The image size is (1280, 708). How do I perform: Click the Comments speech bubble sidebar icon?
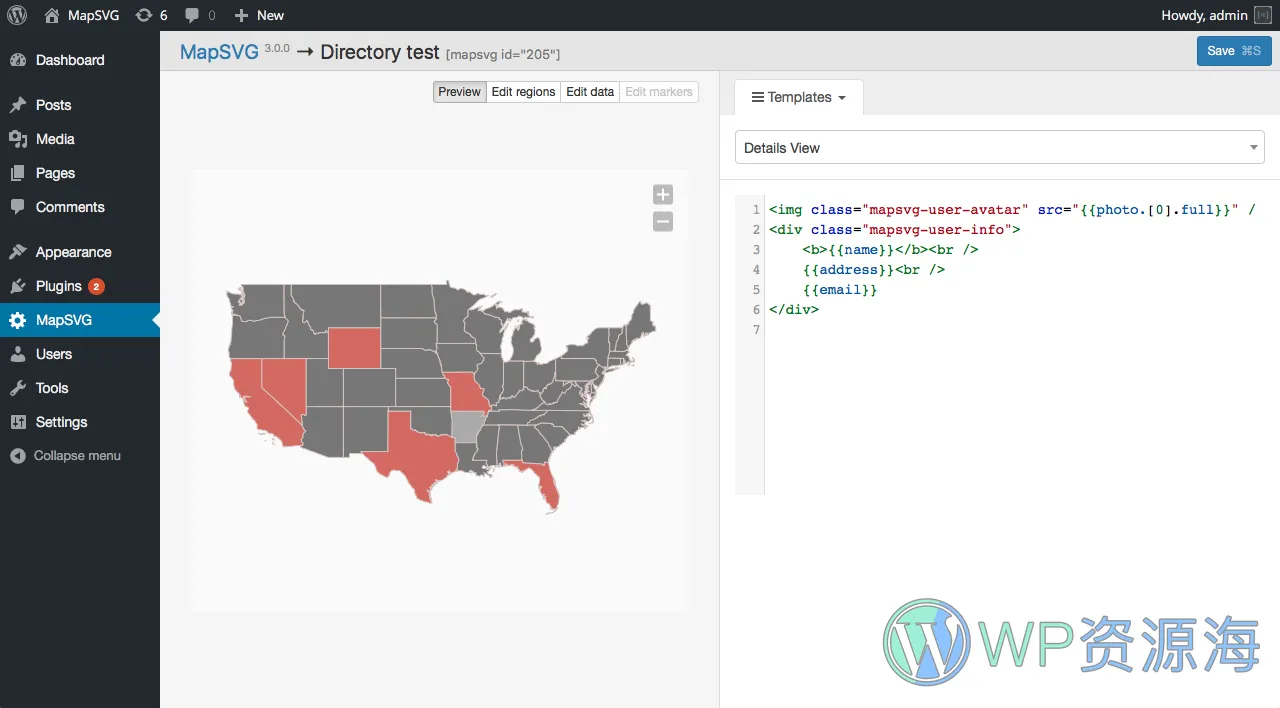pos(18,207)
